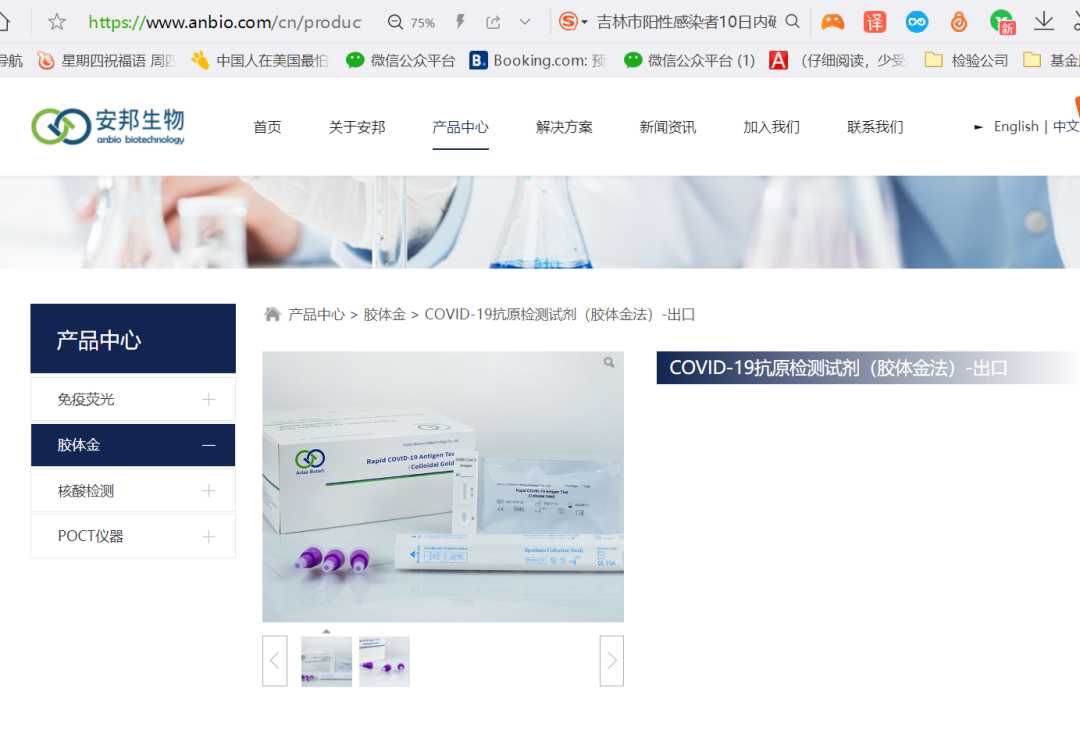Viewport: 1080px width, 741px height.
Task: Click the browser download arrow icon
Action: [1044, 21]
